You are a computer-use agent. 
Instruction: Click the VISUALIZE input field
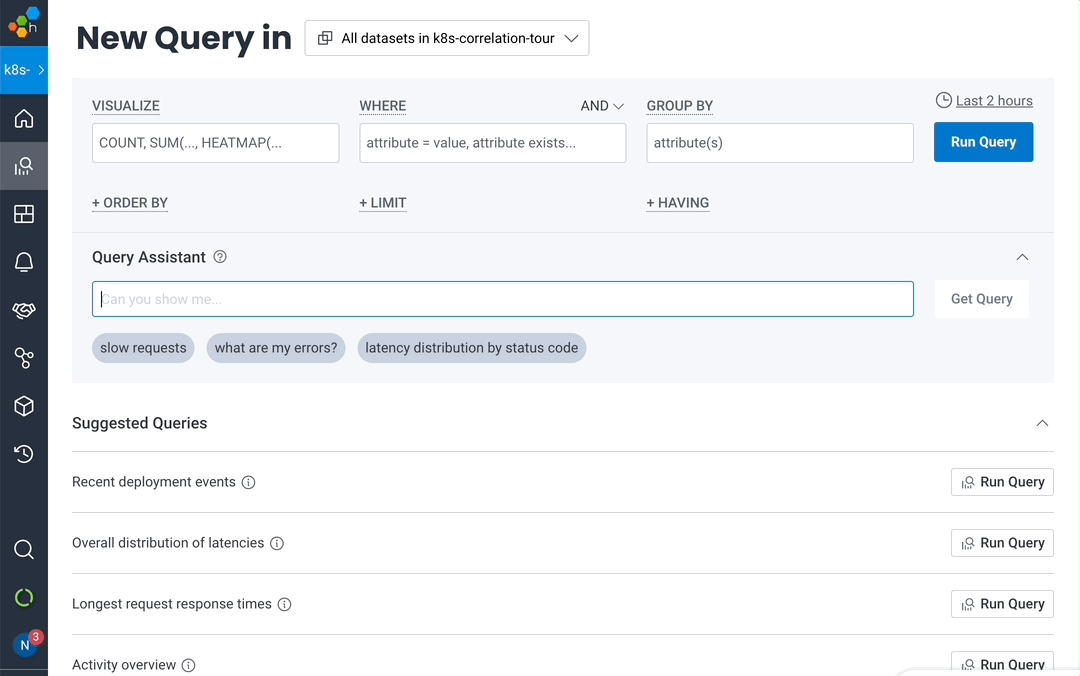click(215, 143)
